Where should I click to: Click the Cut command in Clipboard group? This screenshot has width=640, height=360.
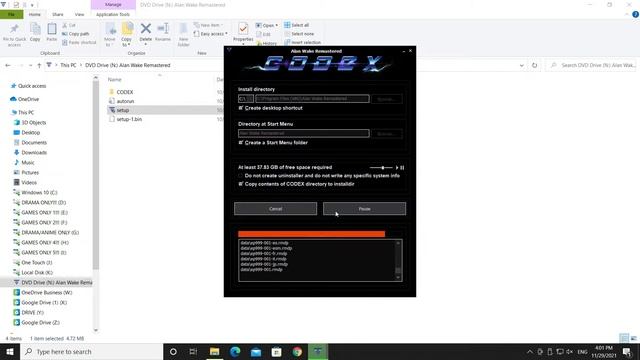69,25
